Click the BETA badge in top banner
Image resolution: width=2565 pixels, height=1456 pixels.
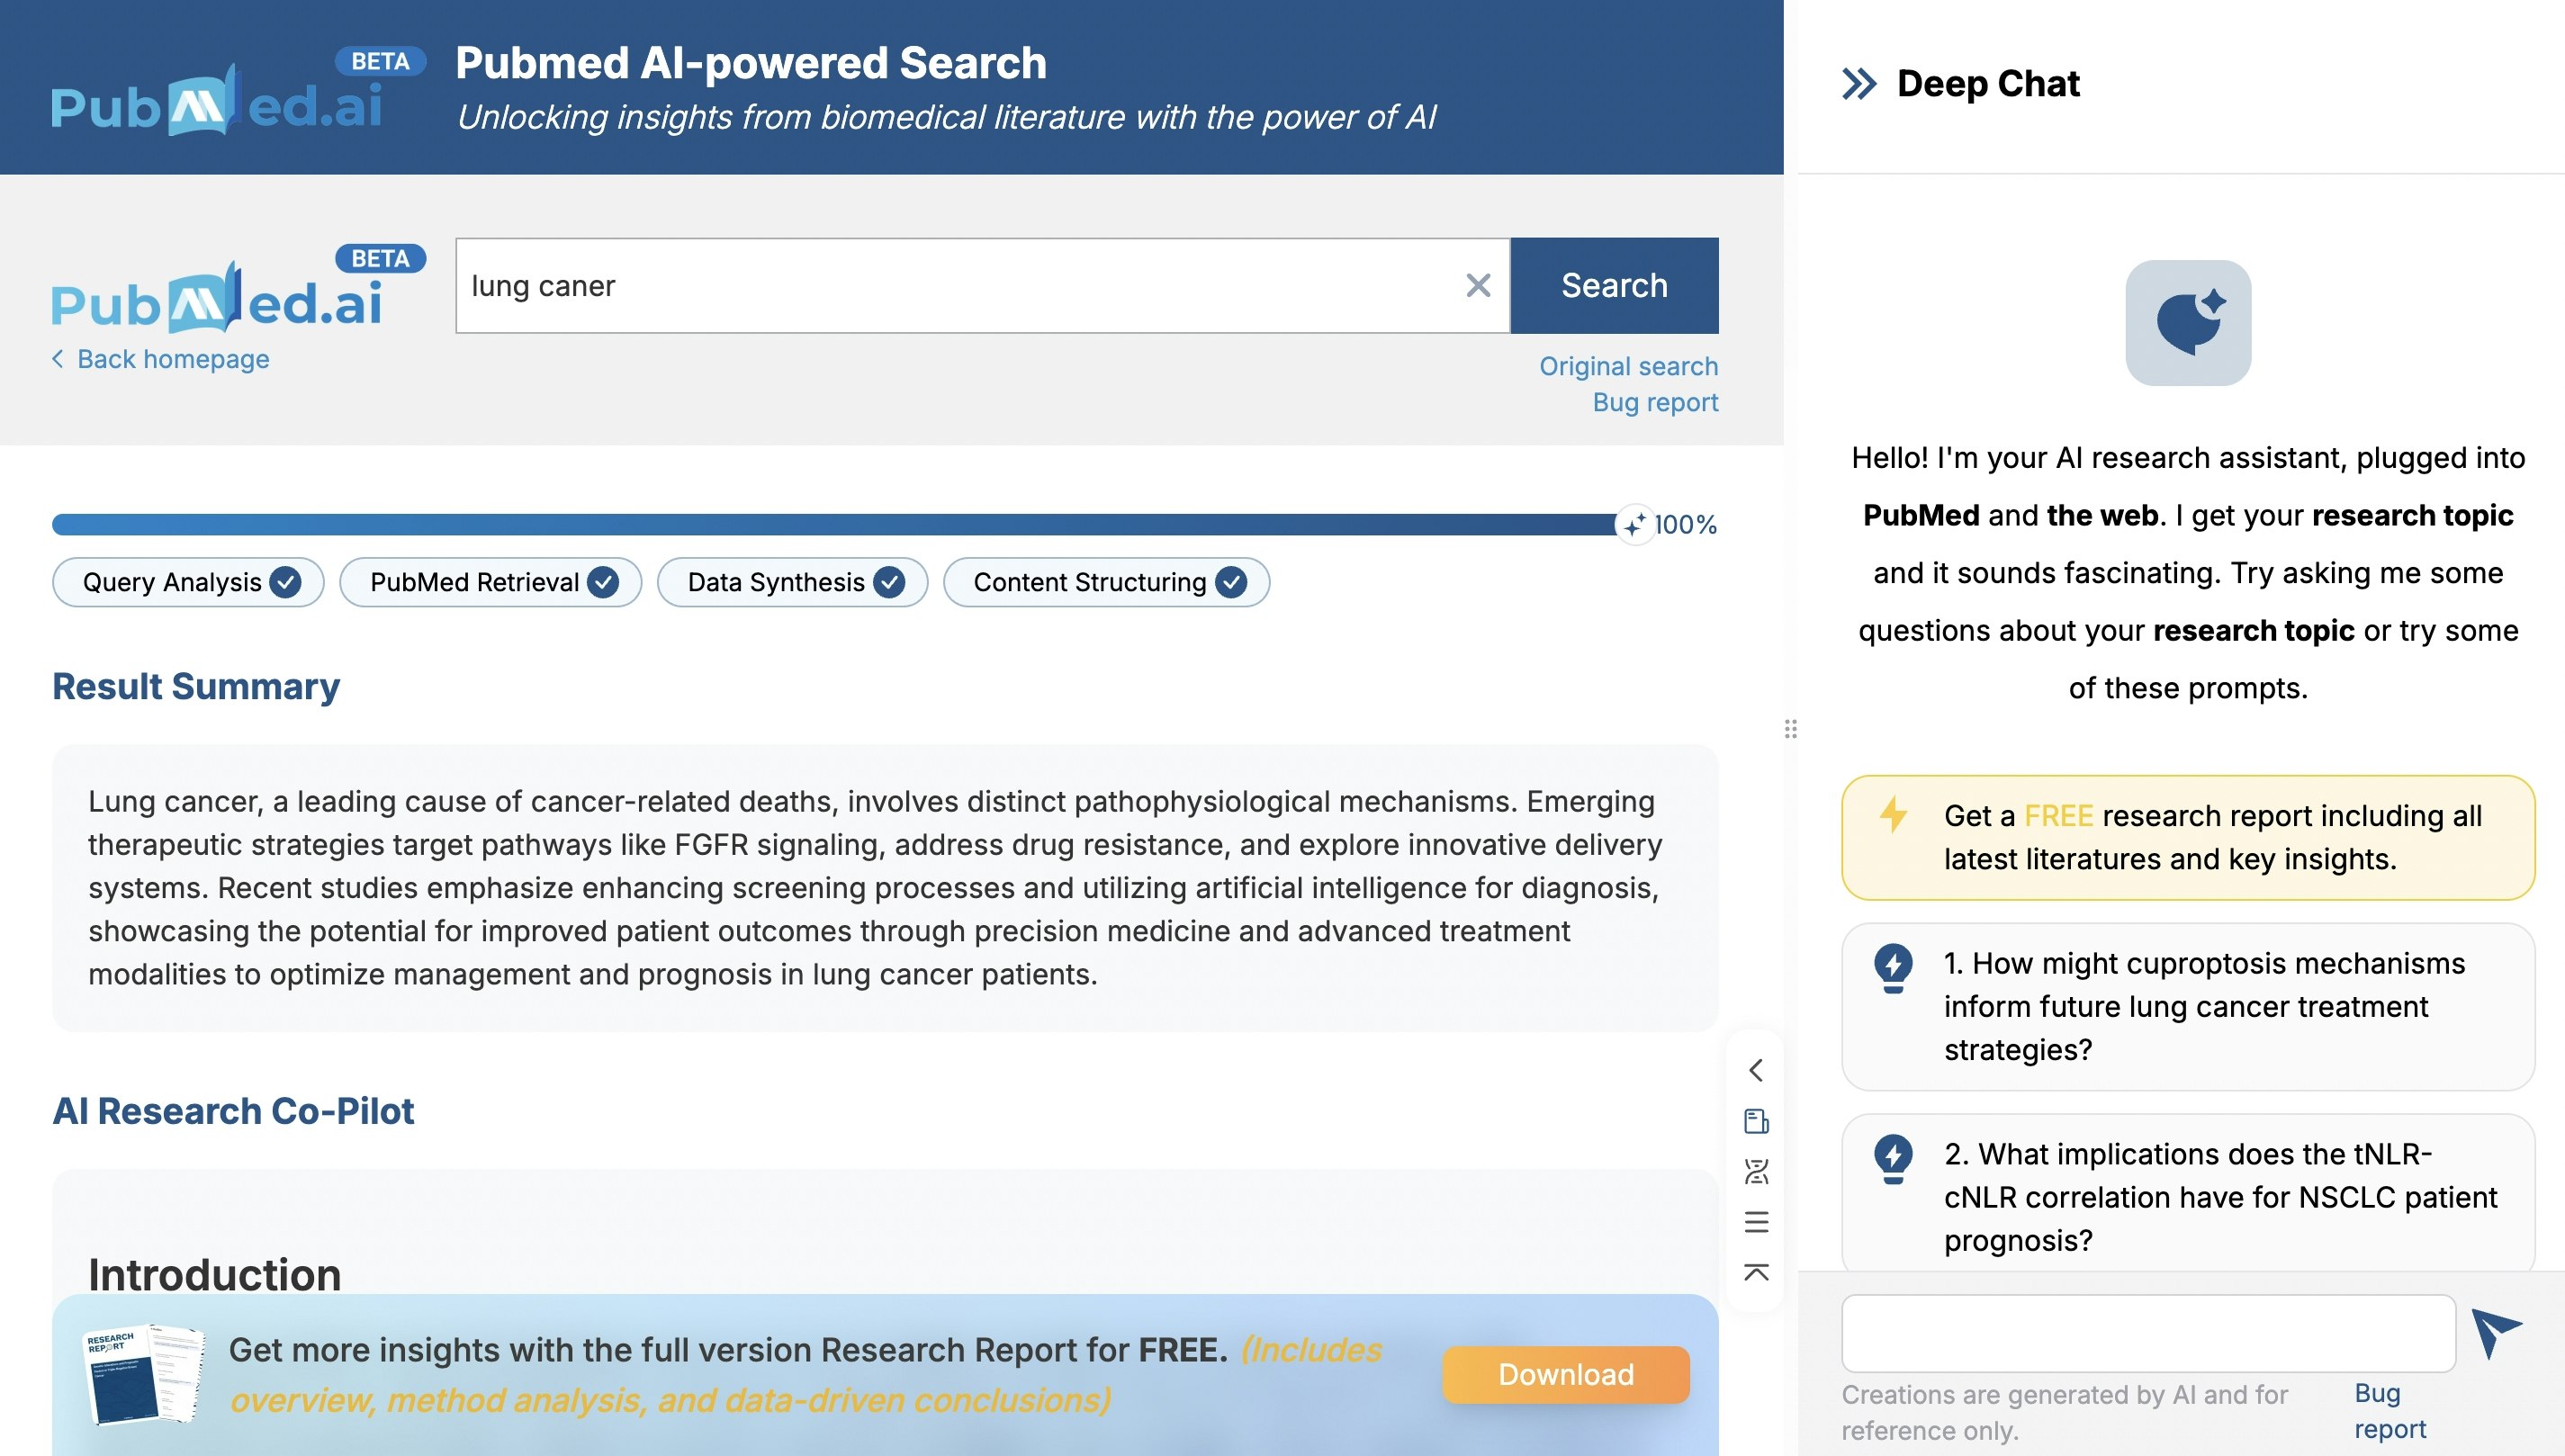coord(380,61)
